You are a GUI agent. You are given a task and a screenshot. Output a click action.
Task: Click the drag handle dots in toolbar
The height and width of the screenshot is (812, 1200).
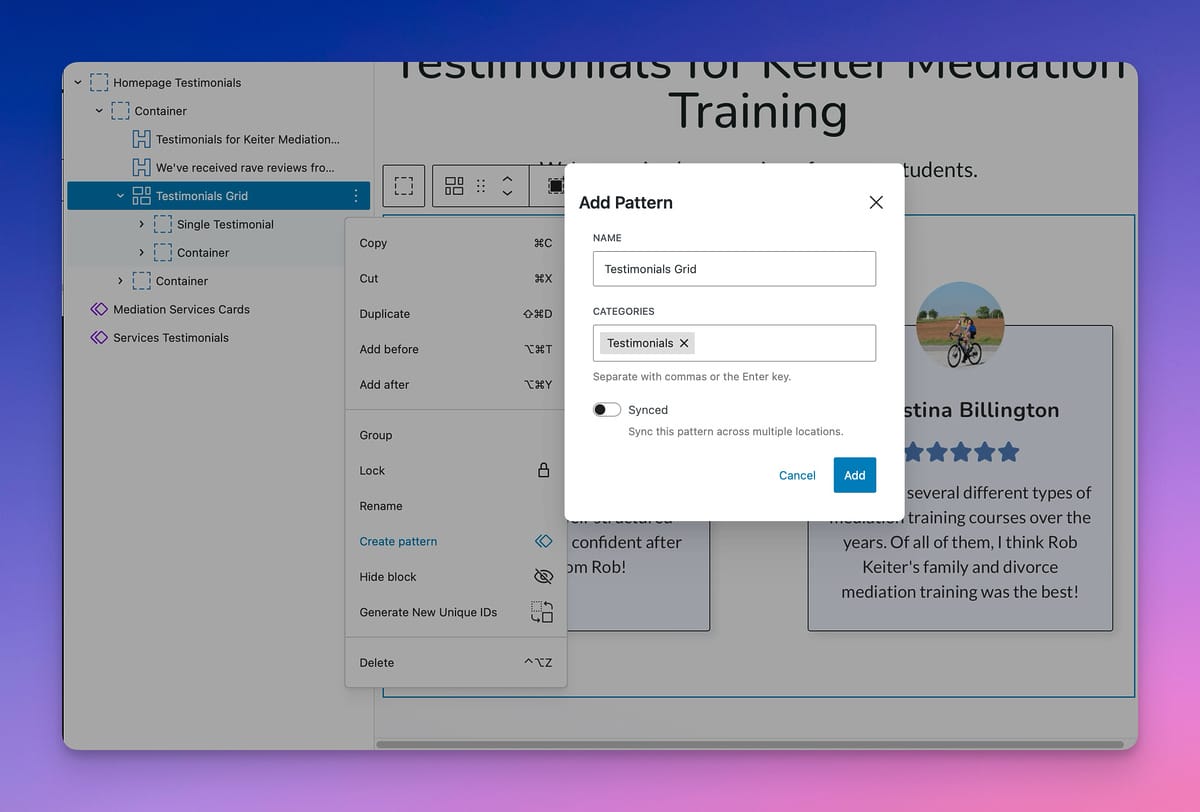[x=481, y=186]
